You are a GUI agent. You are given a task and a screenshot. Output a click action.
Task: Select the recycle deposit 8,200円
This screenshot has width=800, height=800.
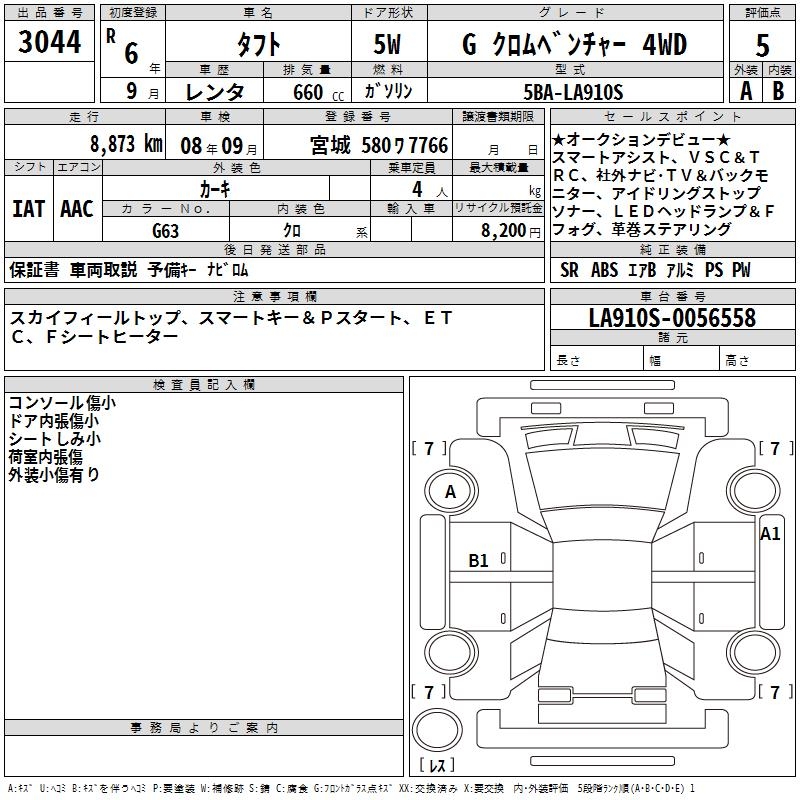pos(511,231)
